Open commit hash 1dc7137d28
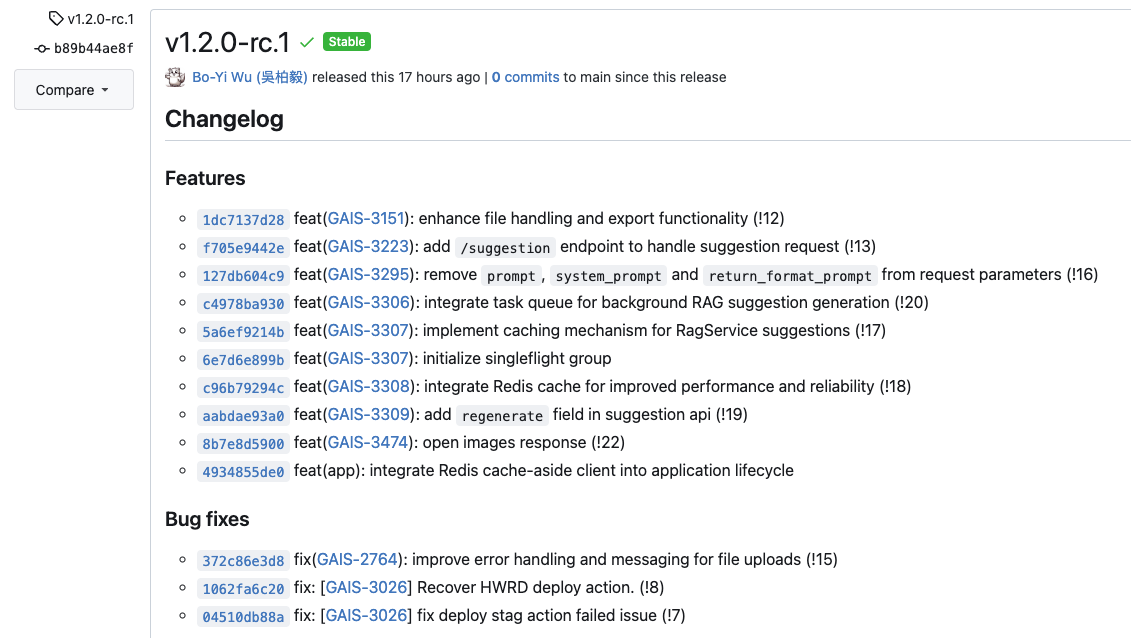Screen dimensions: 1131x638 pyautogui.click(x=243, y=219)
